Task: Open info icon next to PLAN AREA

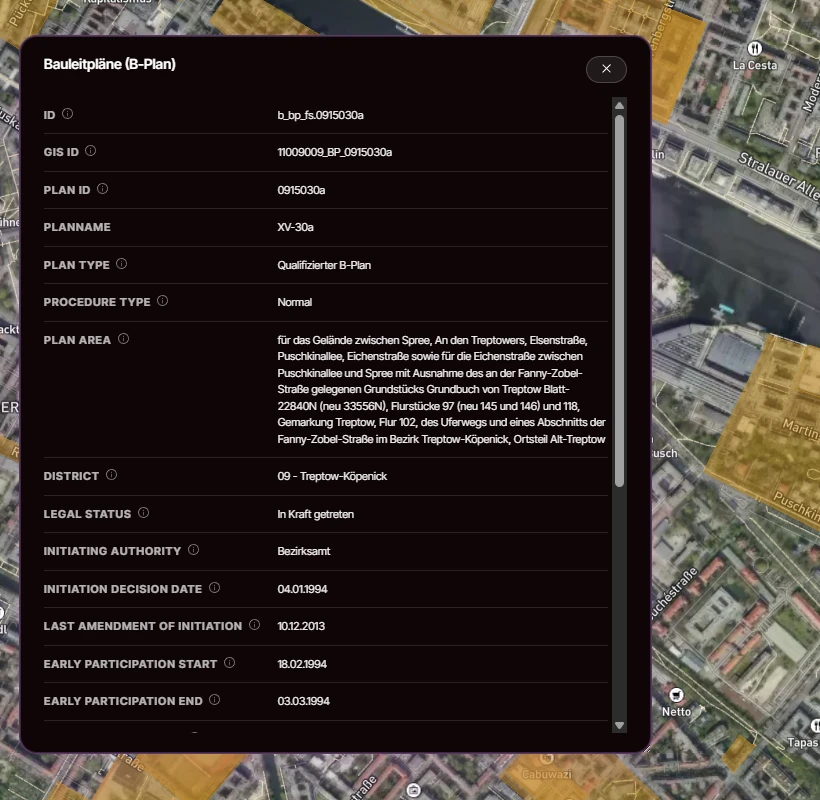Action: tap(123, 339)
